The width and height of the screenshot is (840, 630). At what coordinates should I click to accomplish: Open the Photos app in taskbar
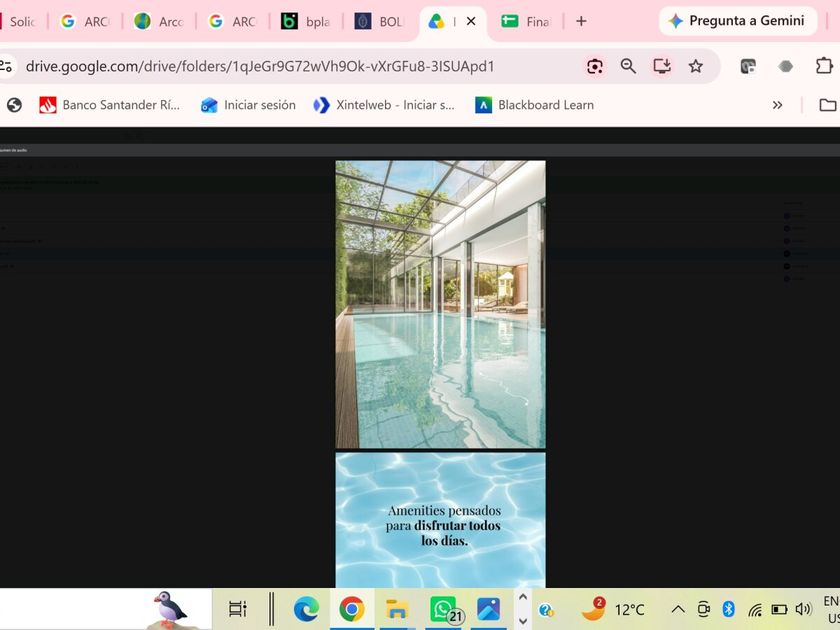488,610
